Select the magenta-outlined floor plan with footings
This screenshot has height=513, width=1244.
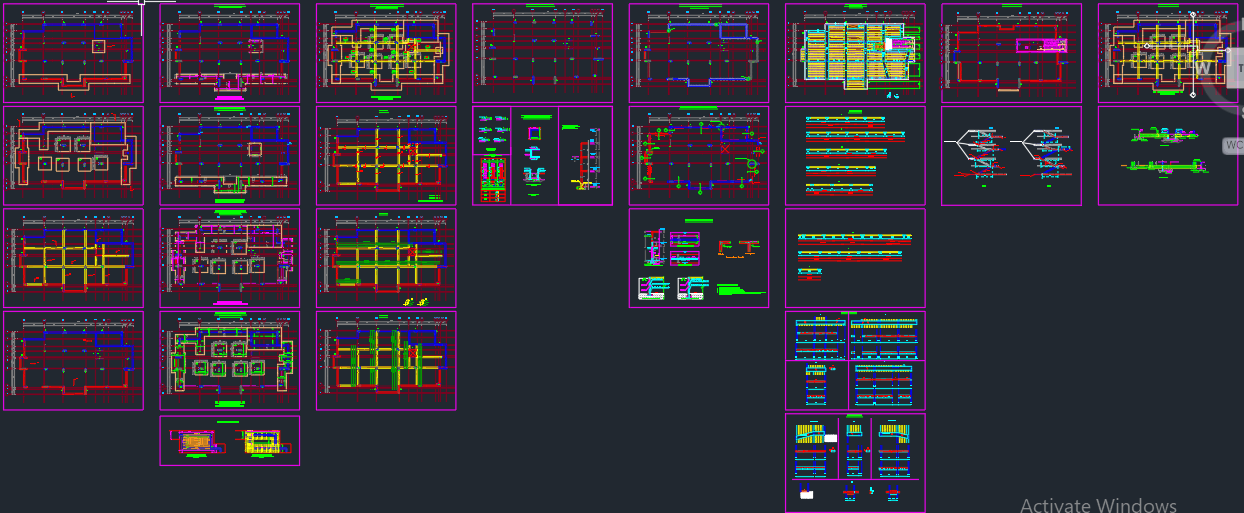pos(229,257)
